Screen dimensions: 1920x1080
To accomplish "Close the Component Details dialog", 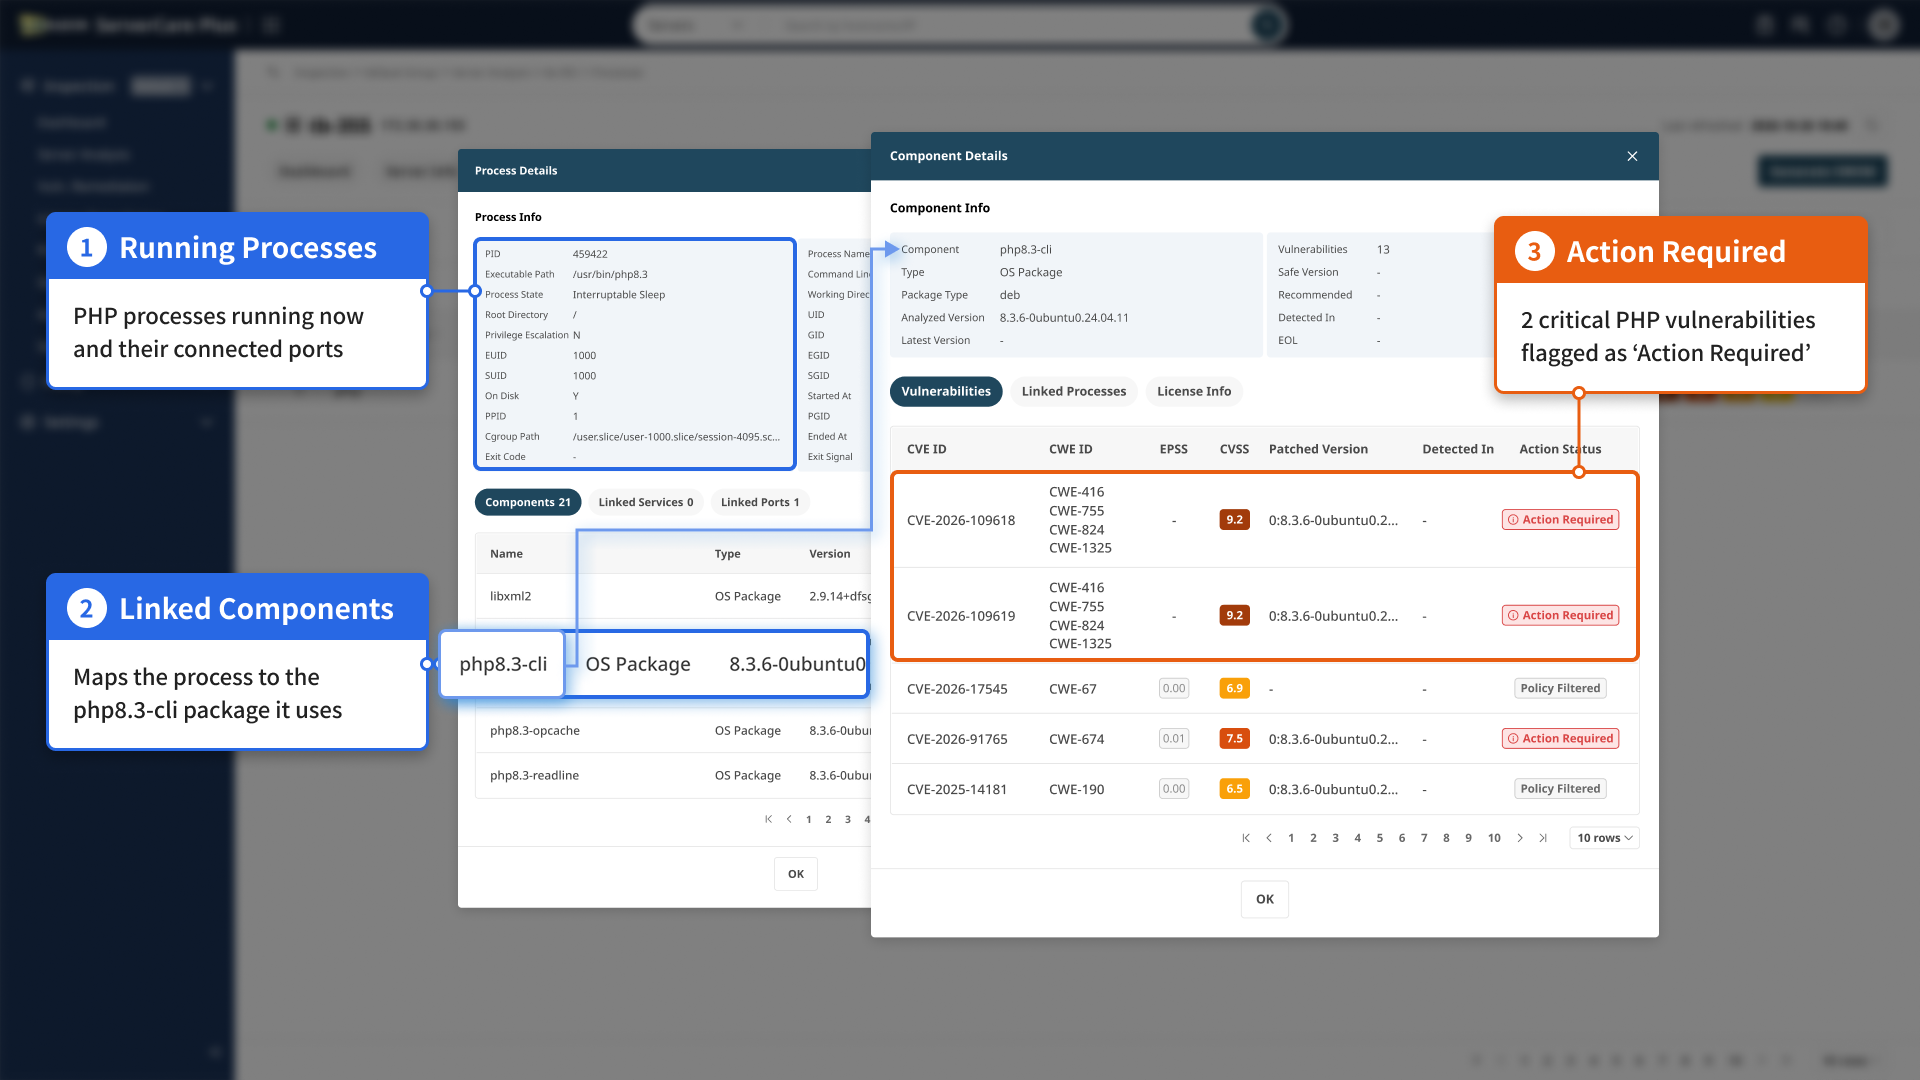I will (x=1632, y=156).
